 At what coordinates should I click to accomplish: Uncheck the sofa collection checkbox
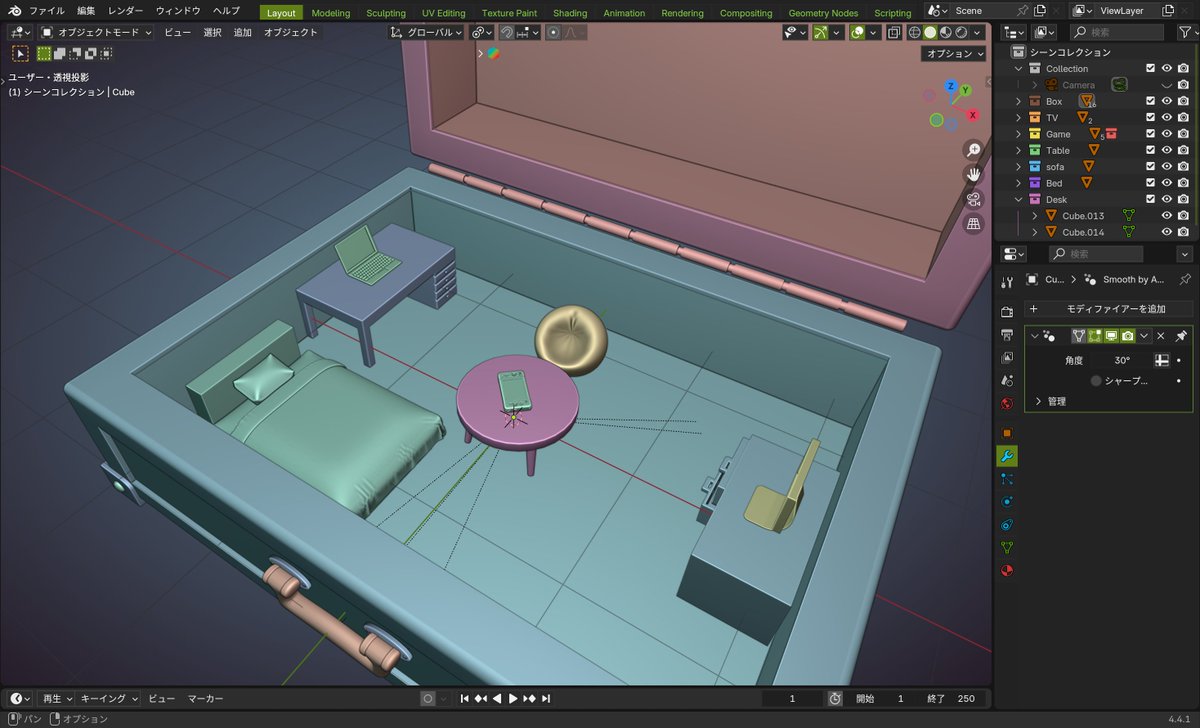tap(1150, 167)
